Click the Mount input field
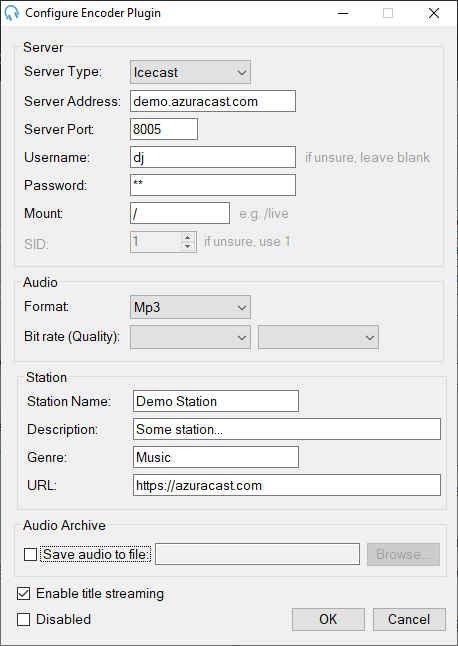The height and width of the screenshot is (646, 458). (x=180, y=213)
